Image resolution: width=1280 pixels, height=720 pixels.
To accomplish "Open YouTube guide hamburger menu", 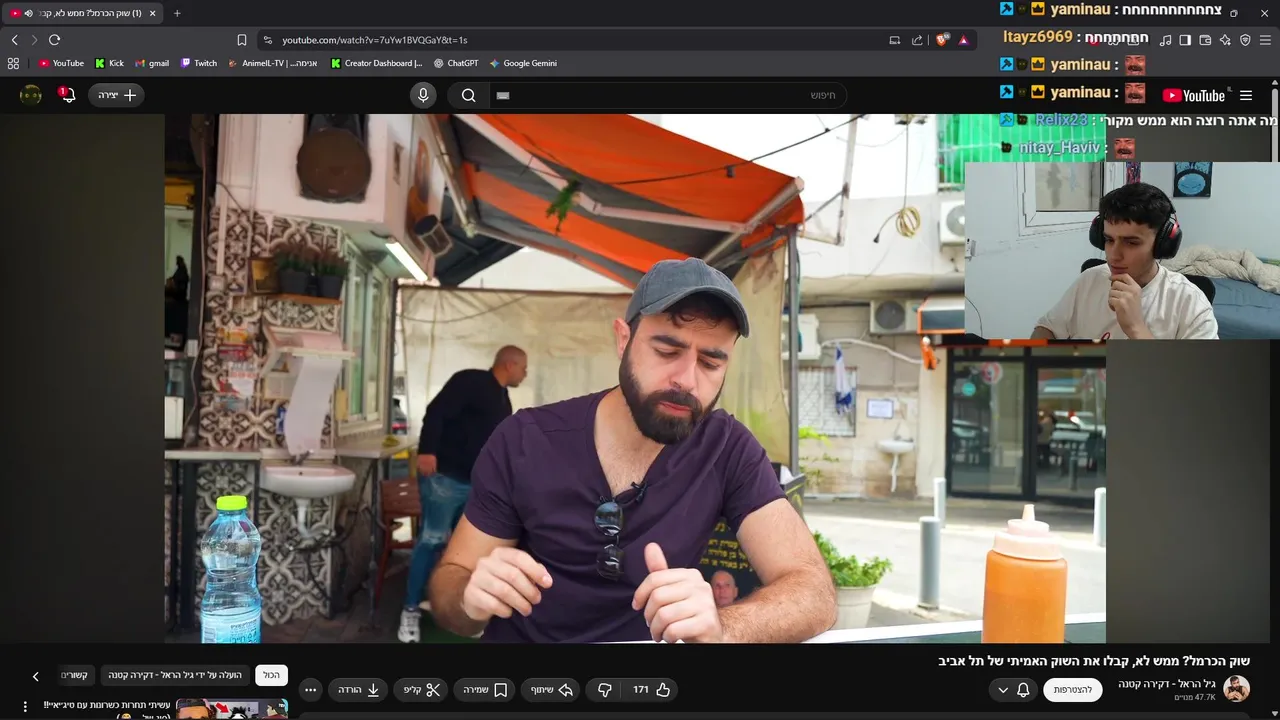I will (x=1246, y=96).
